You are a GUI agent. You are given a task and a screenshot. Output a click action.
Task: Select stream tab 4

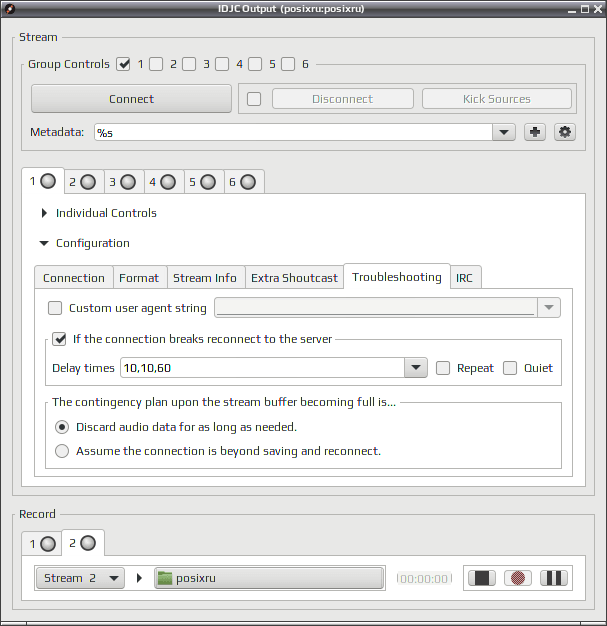[x=163, y=182]
